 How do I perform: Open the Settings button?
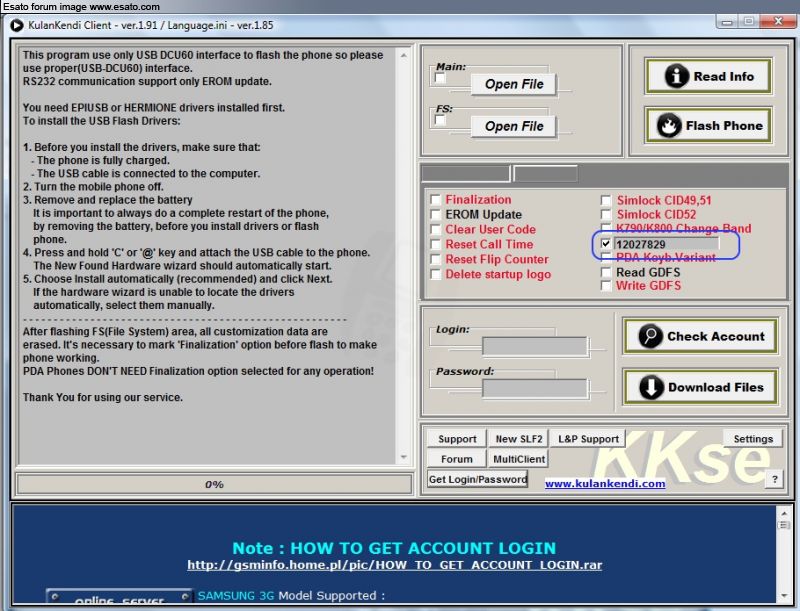(x=753, y=439)
